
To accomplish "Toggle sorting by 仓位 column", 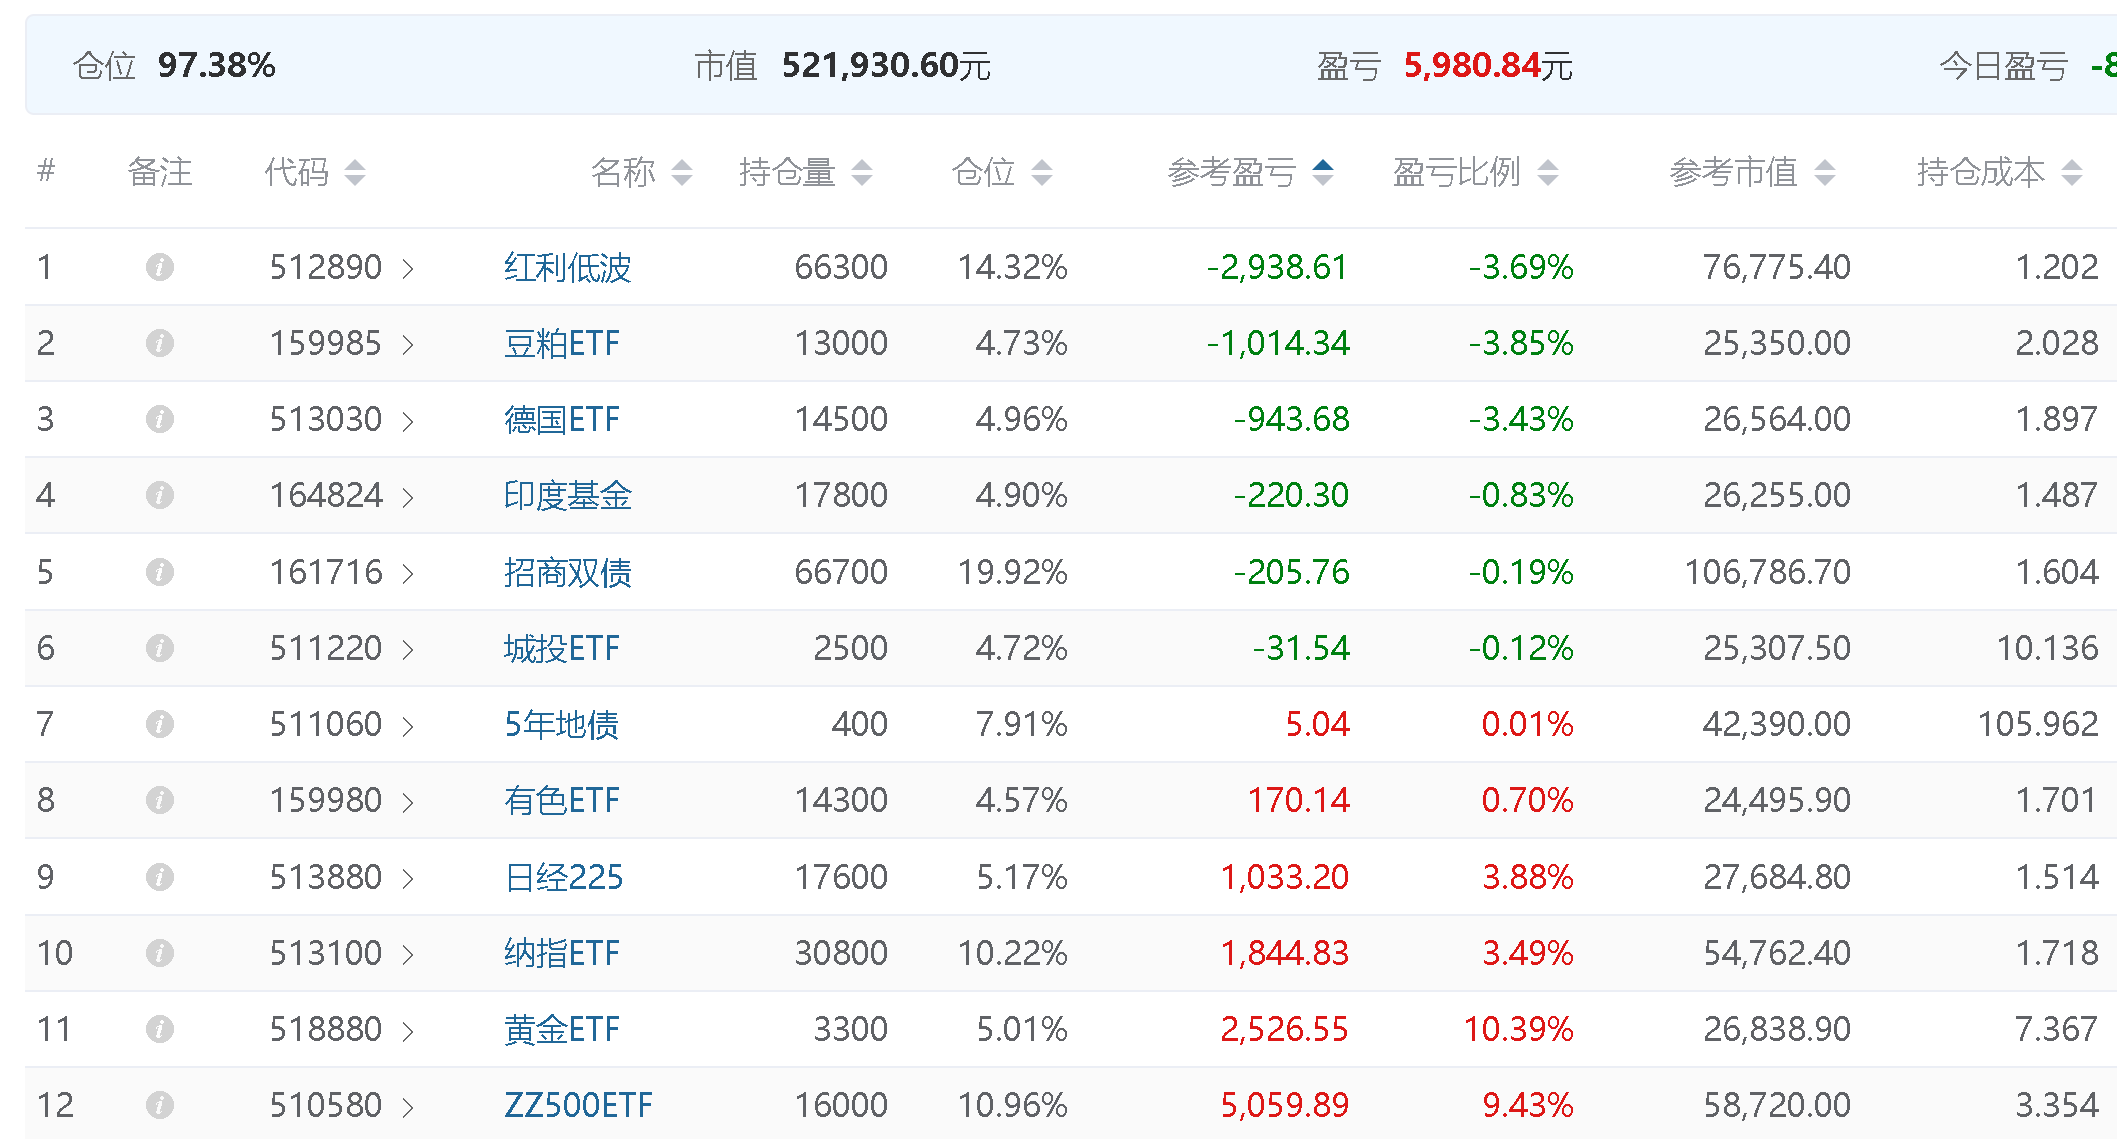I will (1042, 172).
